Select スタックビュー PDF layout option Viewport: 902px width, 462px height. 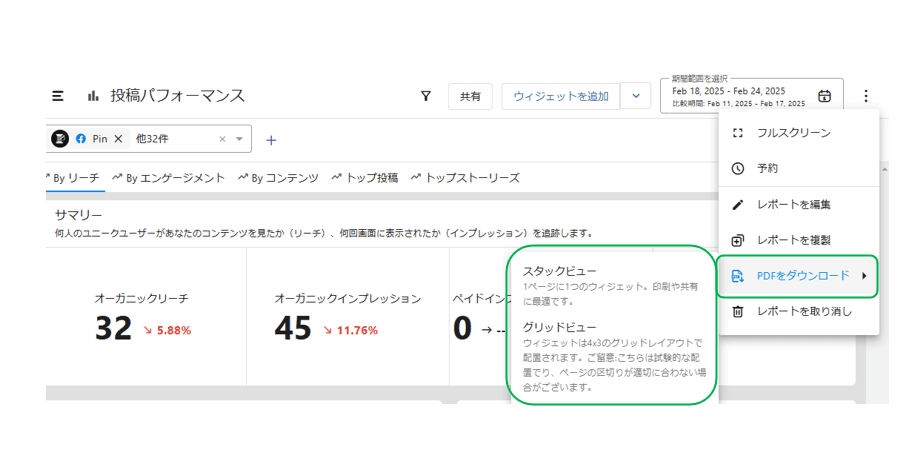tap(559, 271)
